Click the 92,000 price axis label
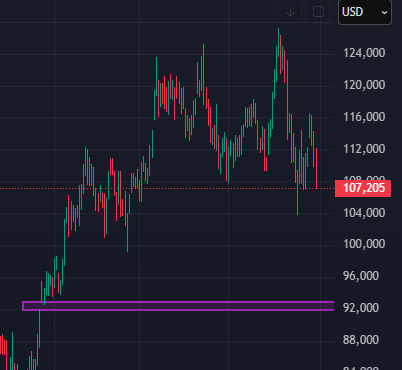The width and height of the screenshot is (402, 370). (x=361, y=308)
